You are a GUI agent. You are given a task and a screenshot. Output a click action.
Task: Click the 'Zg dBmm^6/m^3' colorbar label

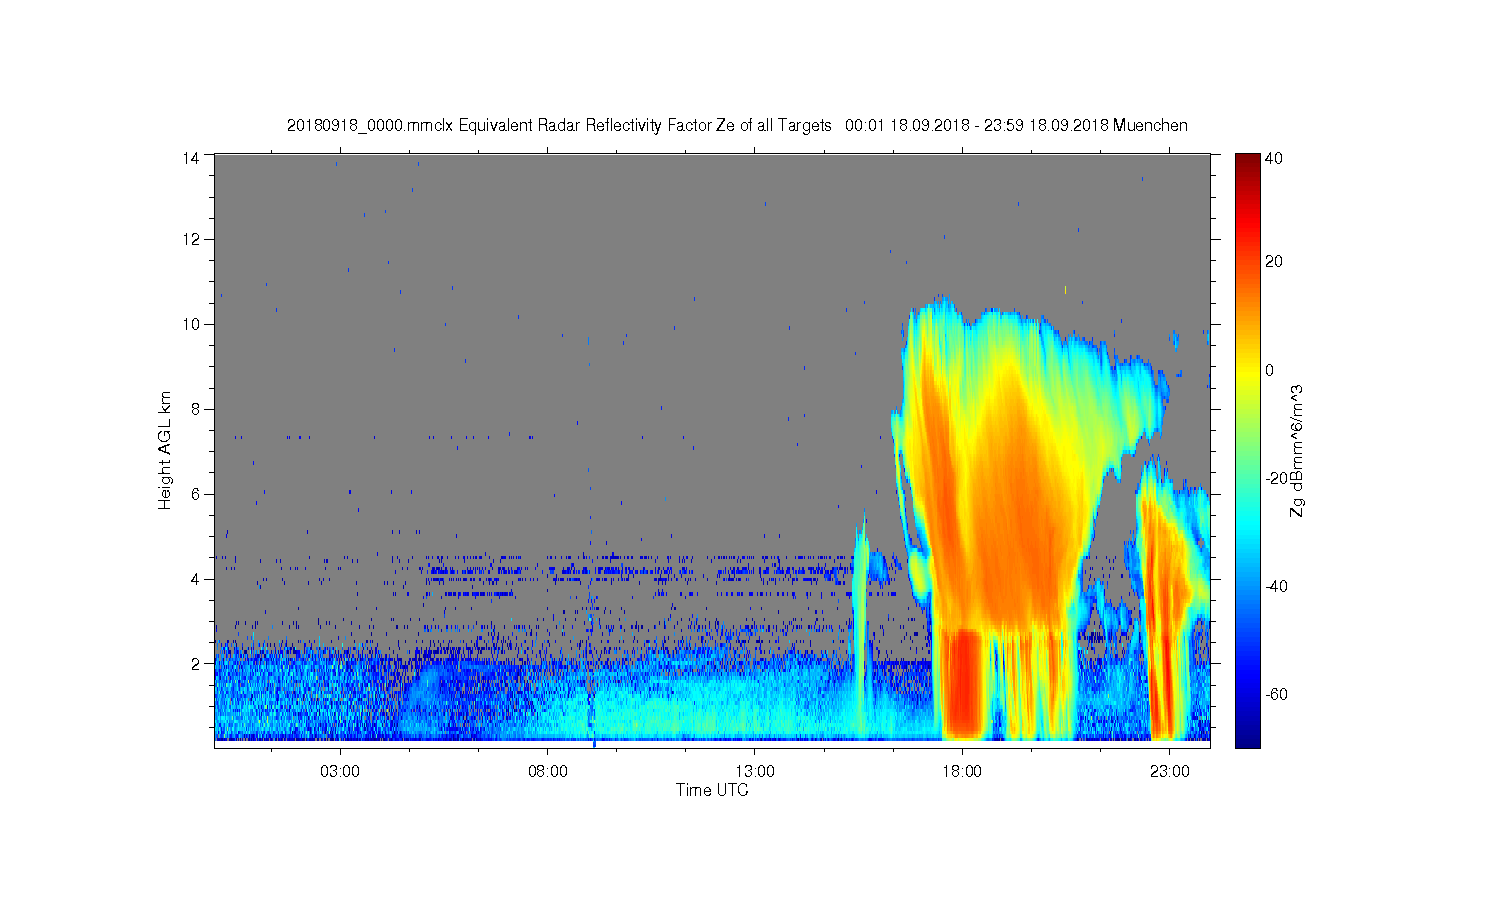(1296, 452)
